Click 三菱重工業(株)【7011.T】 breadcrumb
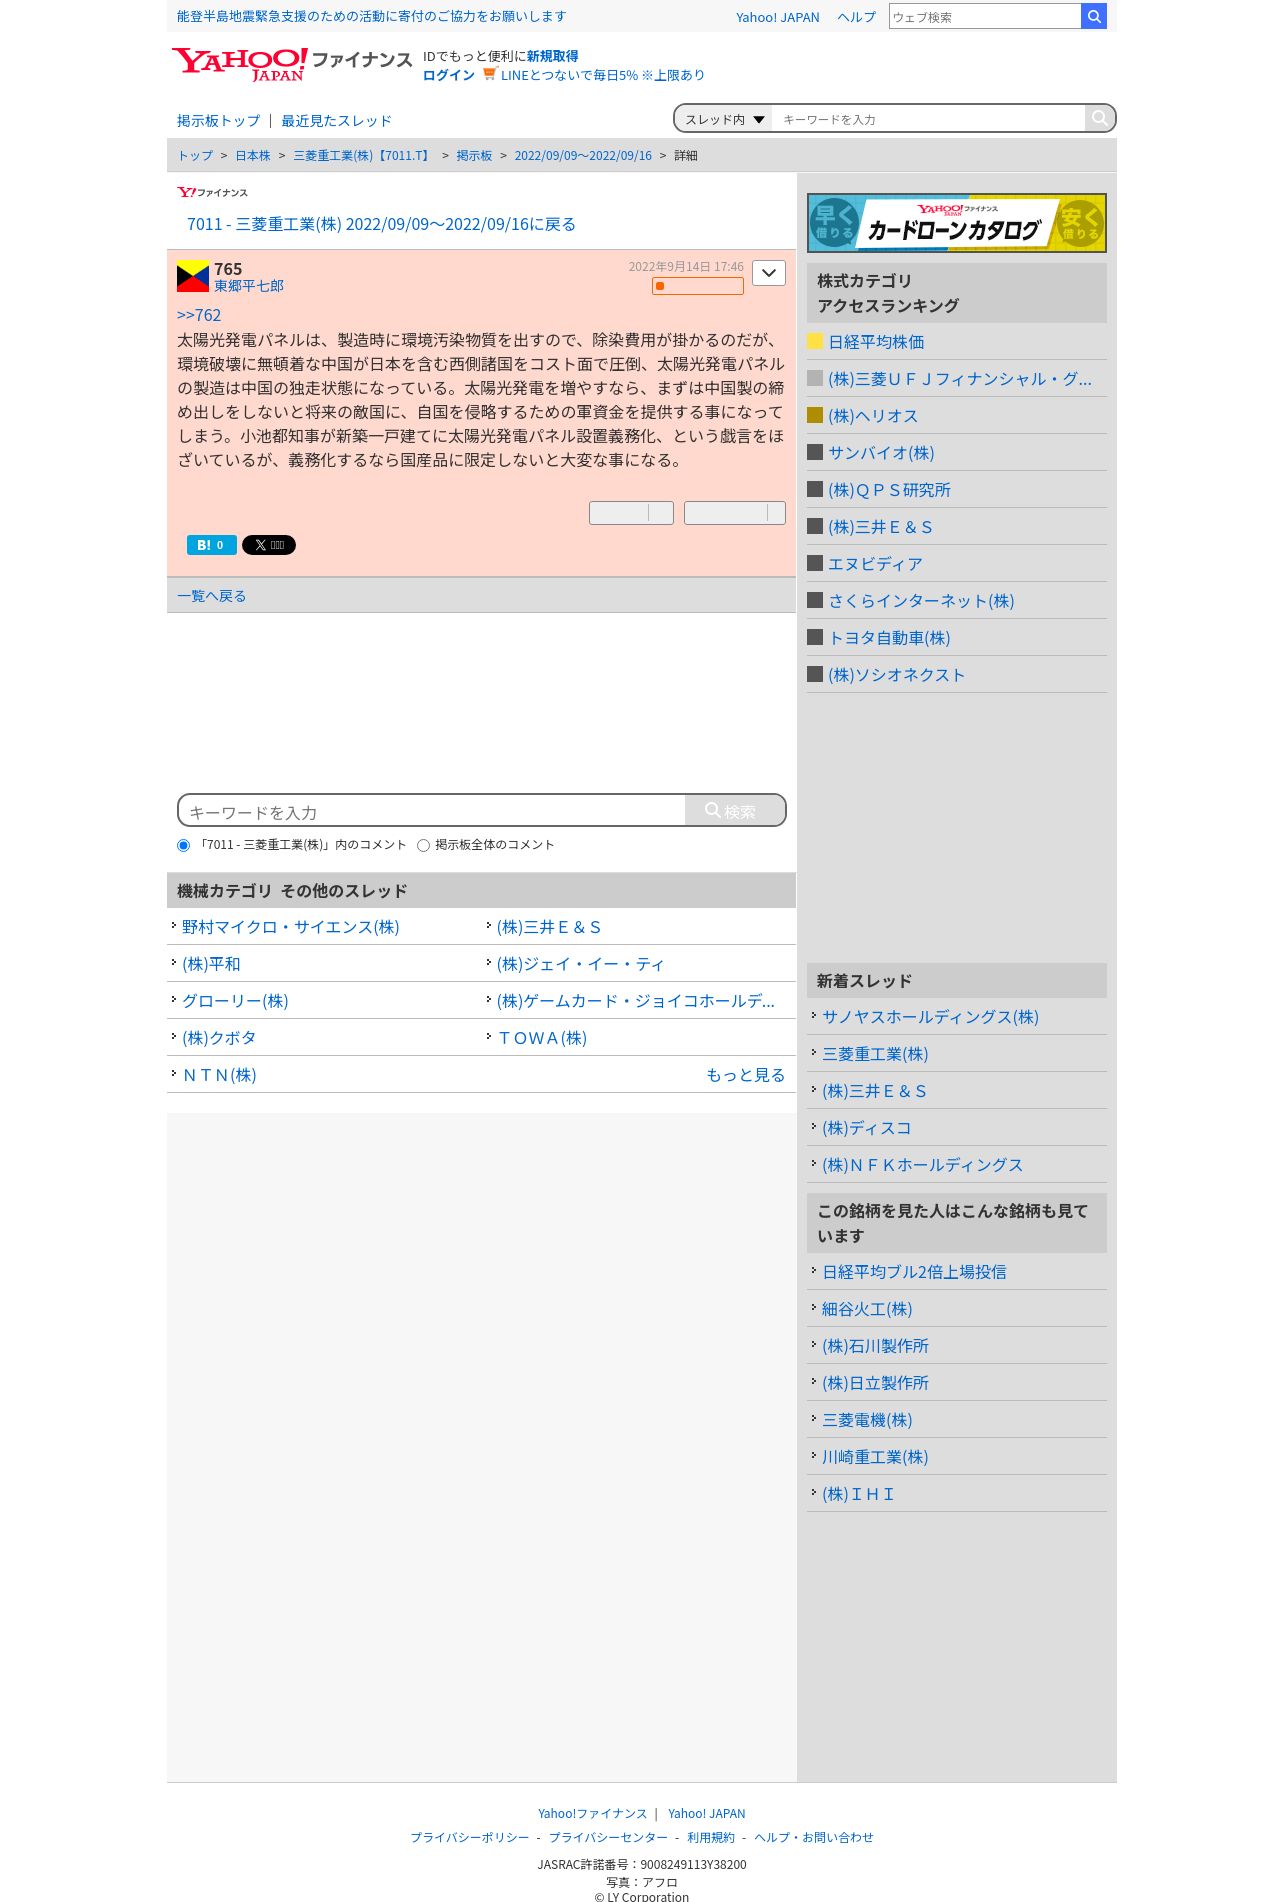This screenshot has width=1284, height=1902. (363, 156)
